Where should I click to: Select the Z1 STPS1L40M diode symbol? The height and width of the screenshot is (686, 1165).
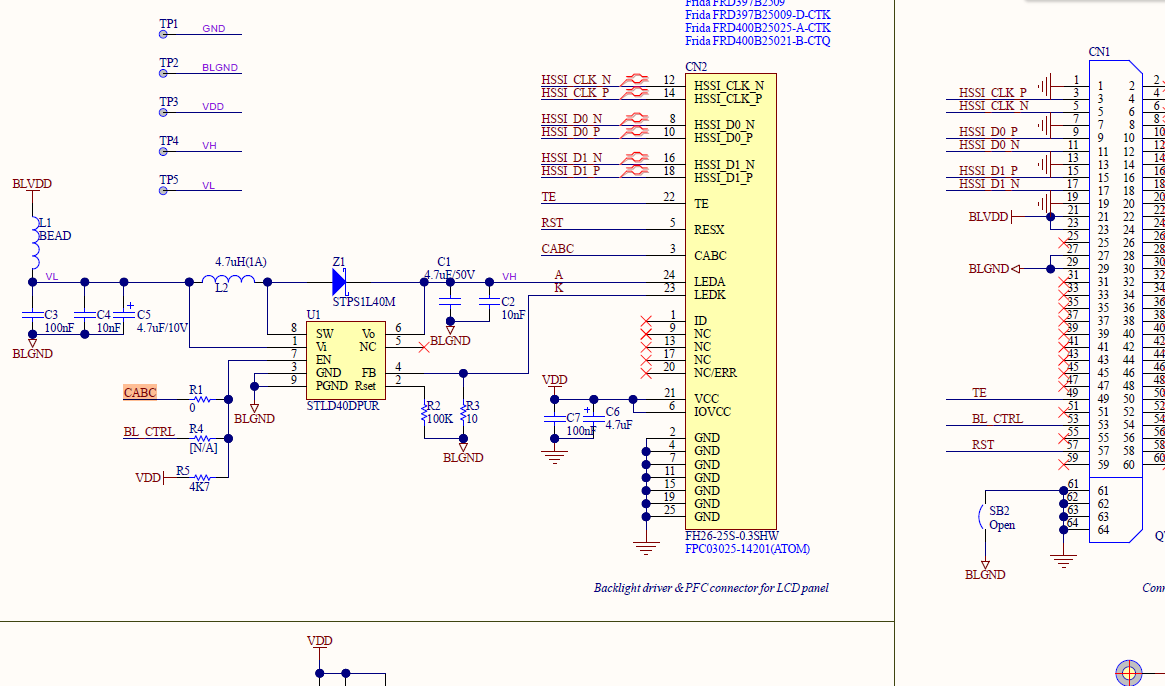click(339, 280)
